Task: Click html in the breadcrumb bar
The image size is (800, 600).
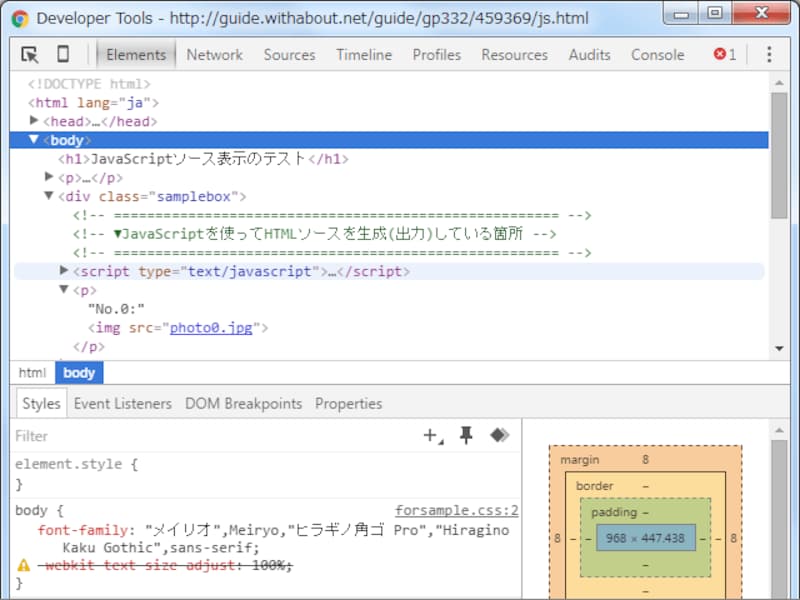Action: pos(32,373)
